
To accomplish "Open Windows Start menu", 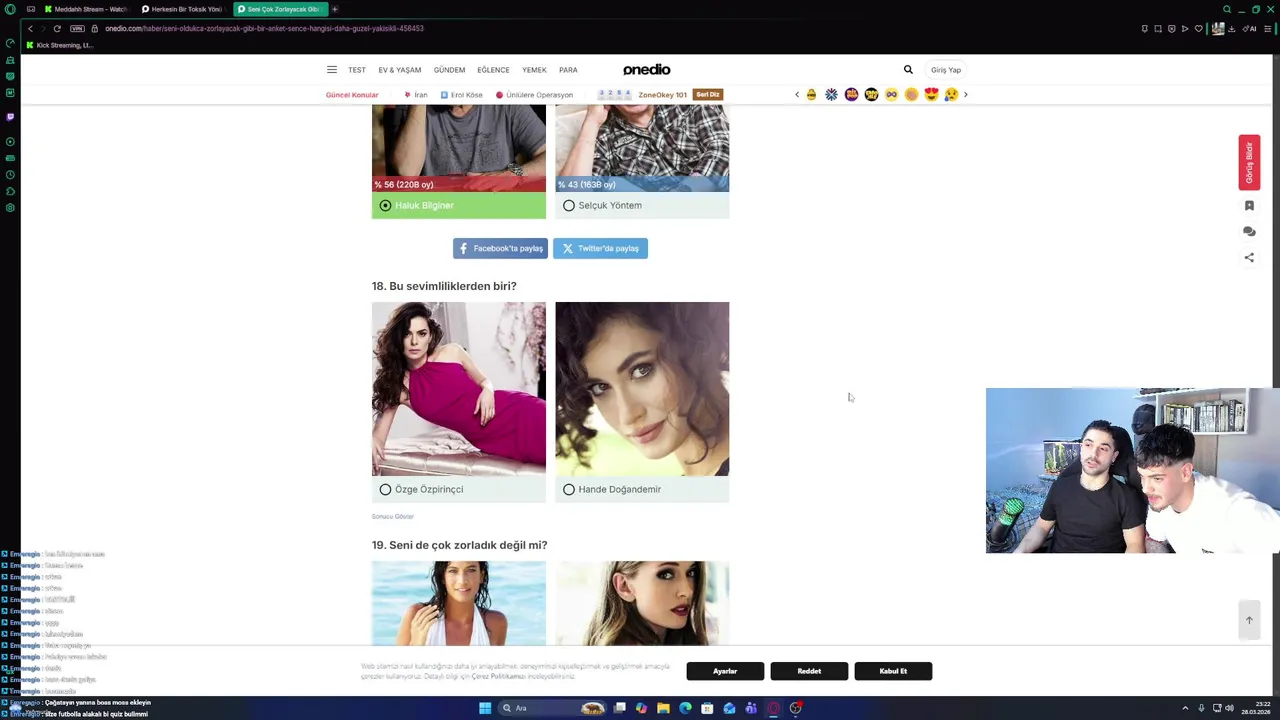I will (x=485, y=708).
